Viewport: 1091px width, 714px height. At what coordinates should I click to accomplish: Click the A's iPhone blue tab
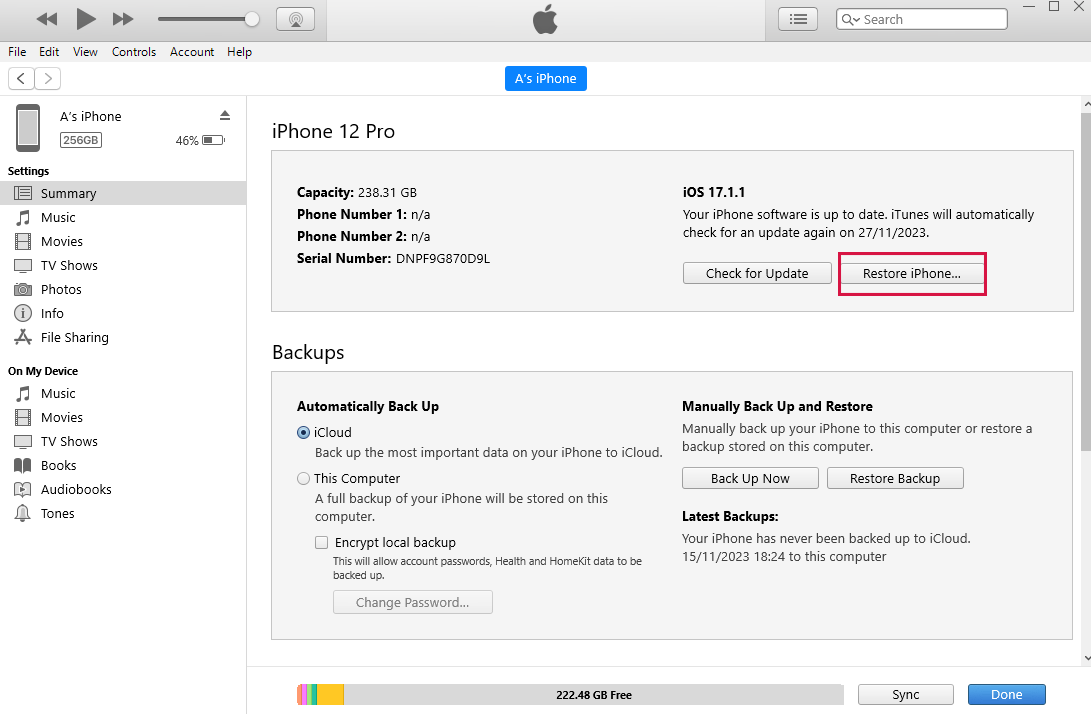(546, 79)
